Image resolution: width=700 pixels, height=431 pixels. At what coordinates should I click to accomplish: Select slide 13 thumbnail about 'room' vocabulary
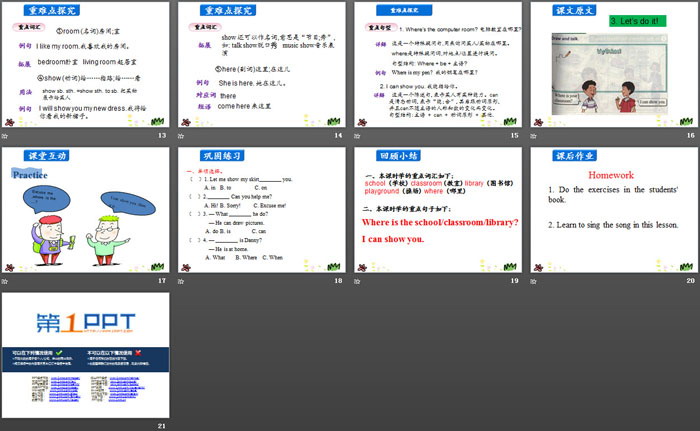point(86,64)
